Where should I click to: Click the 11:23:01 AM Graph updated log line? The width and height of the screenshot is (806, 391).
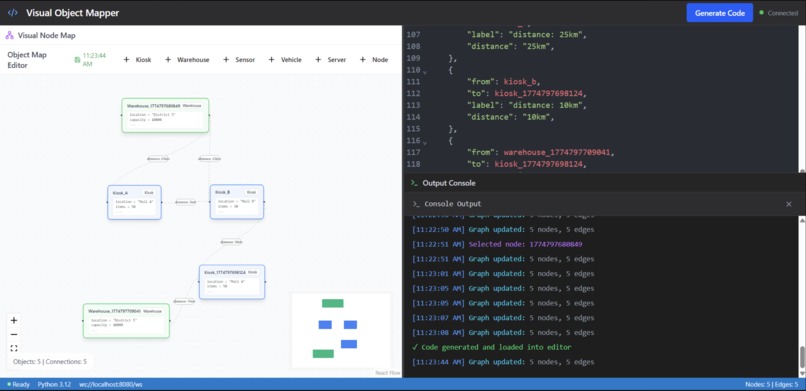tap(503, 273)
